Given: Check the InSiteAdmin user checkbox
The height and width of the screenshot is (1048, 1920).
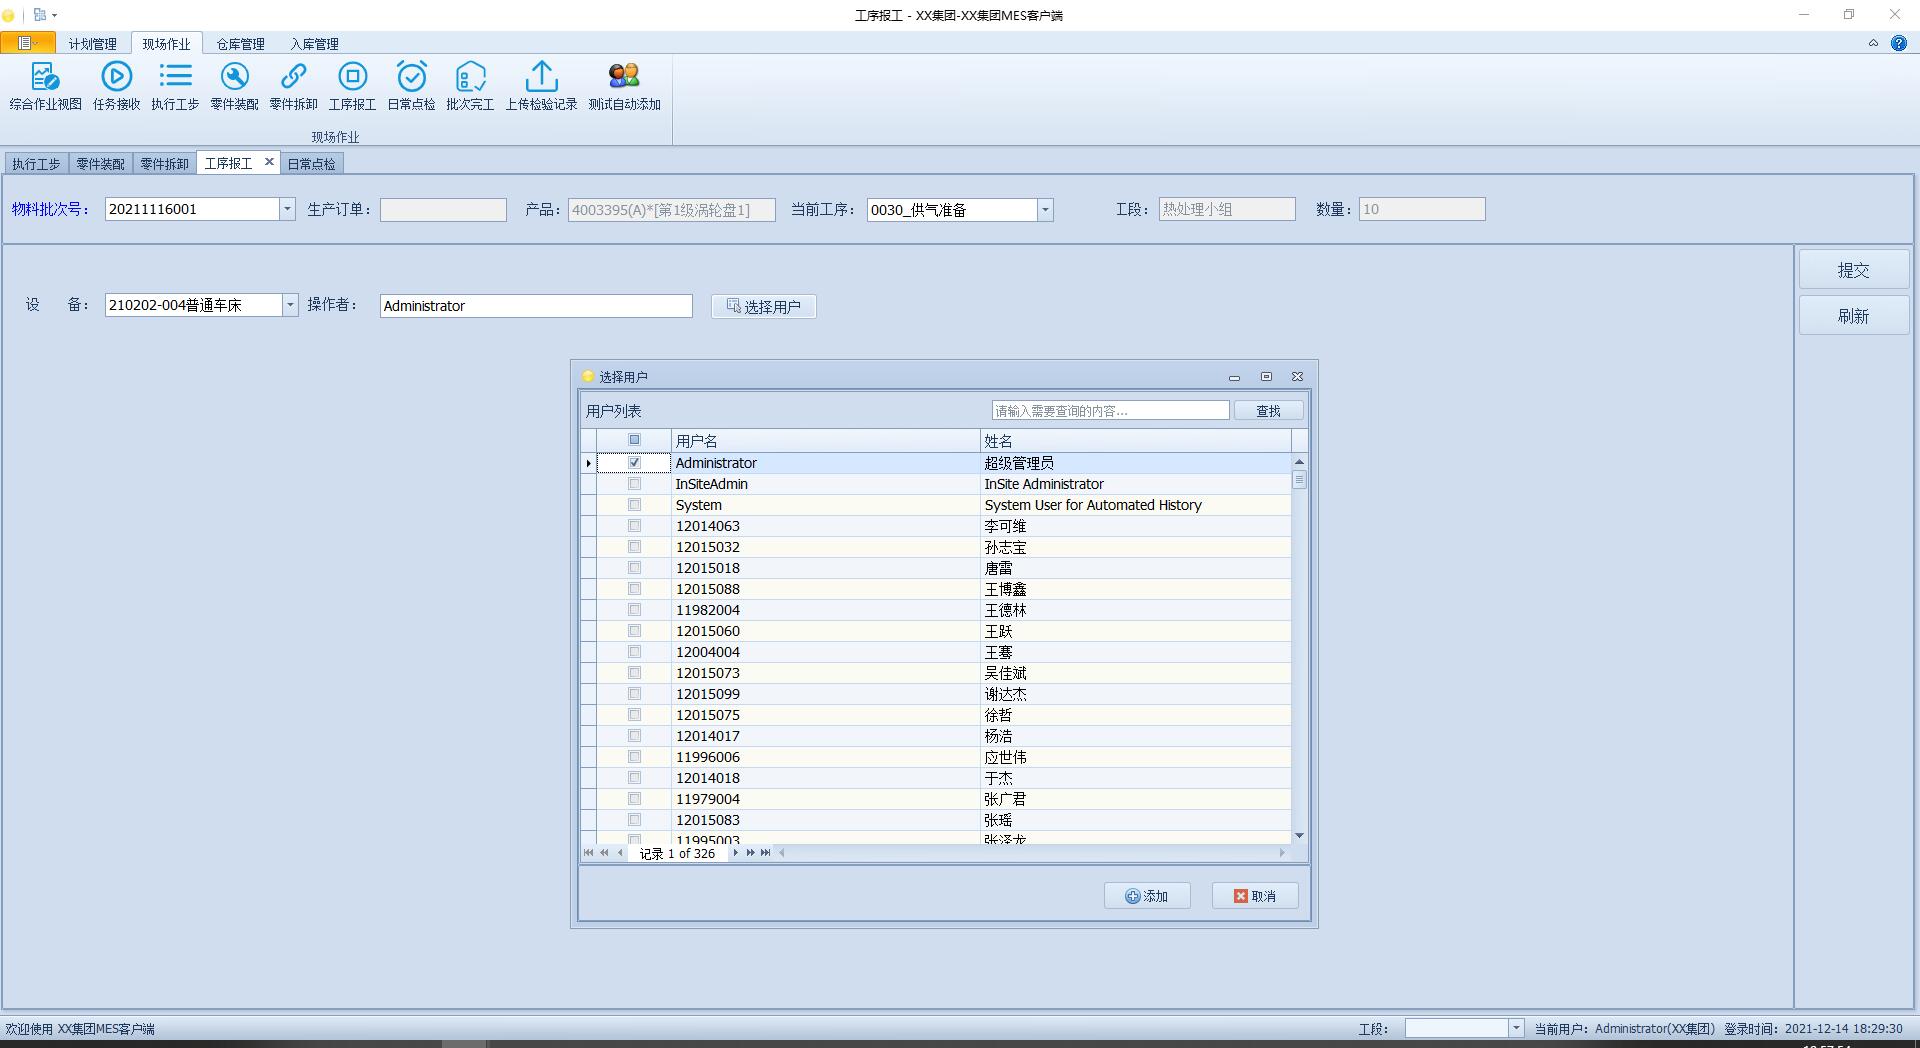Looking at the screenshot, I should pyautogui.click(x=635, y=483).
